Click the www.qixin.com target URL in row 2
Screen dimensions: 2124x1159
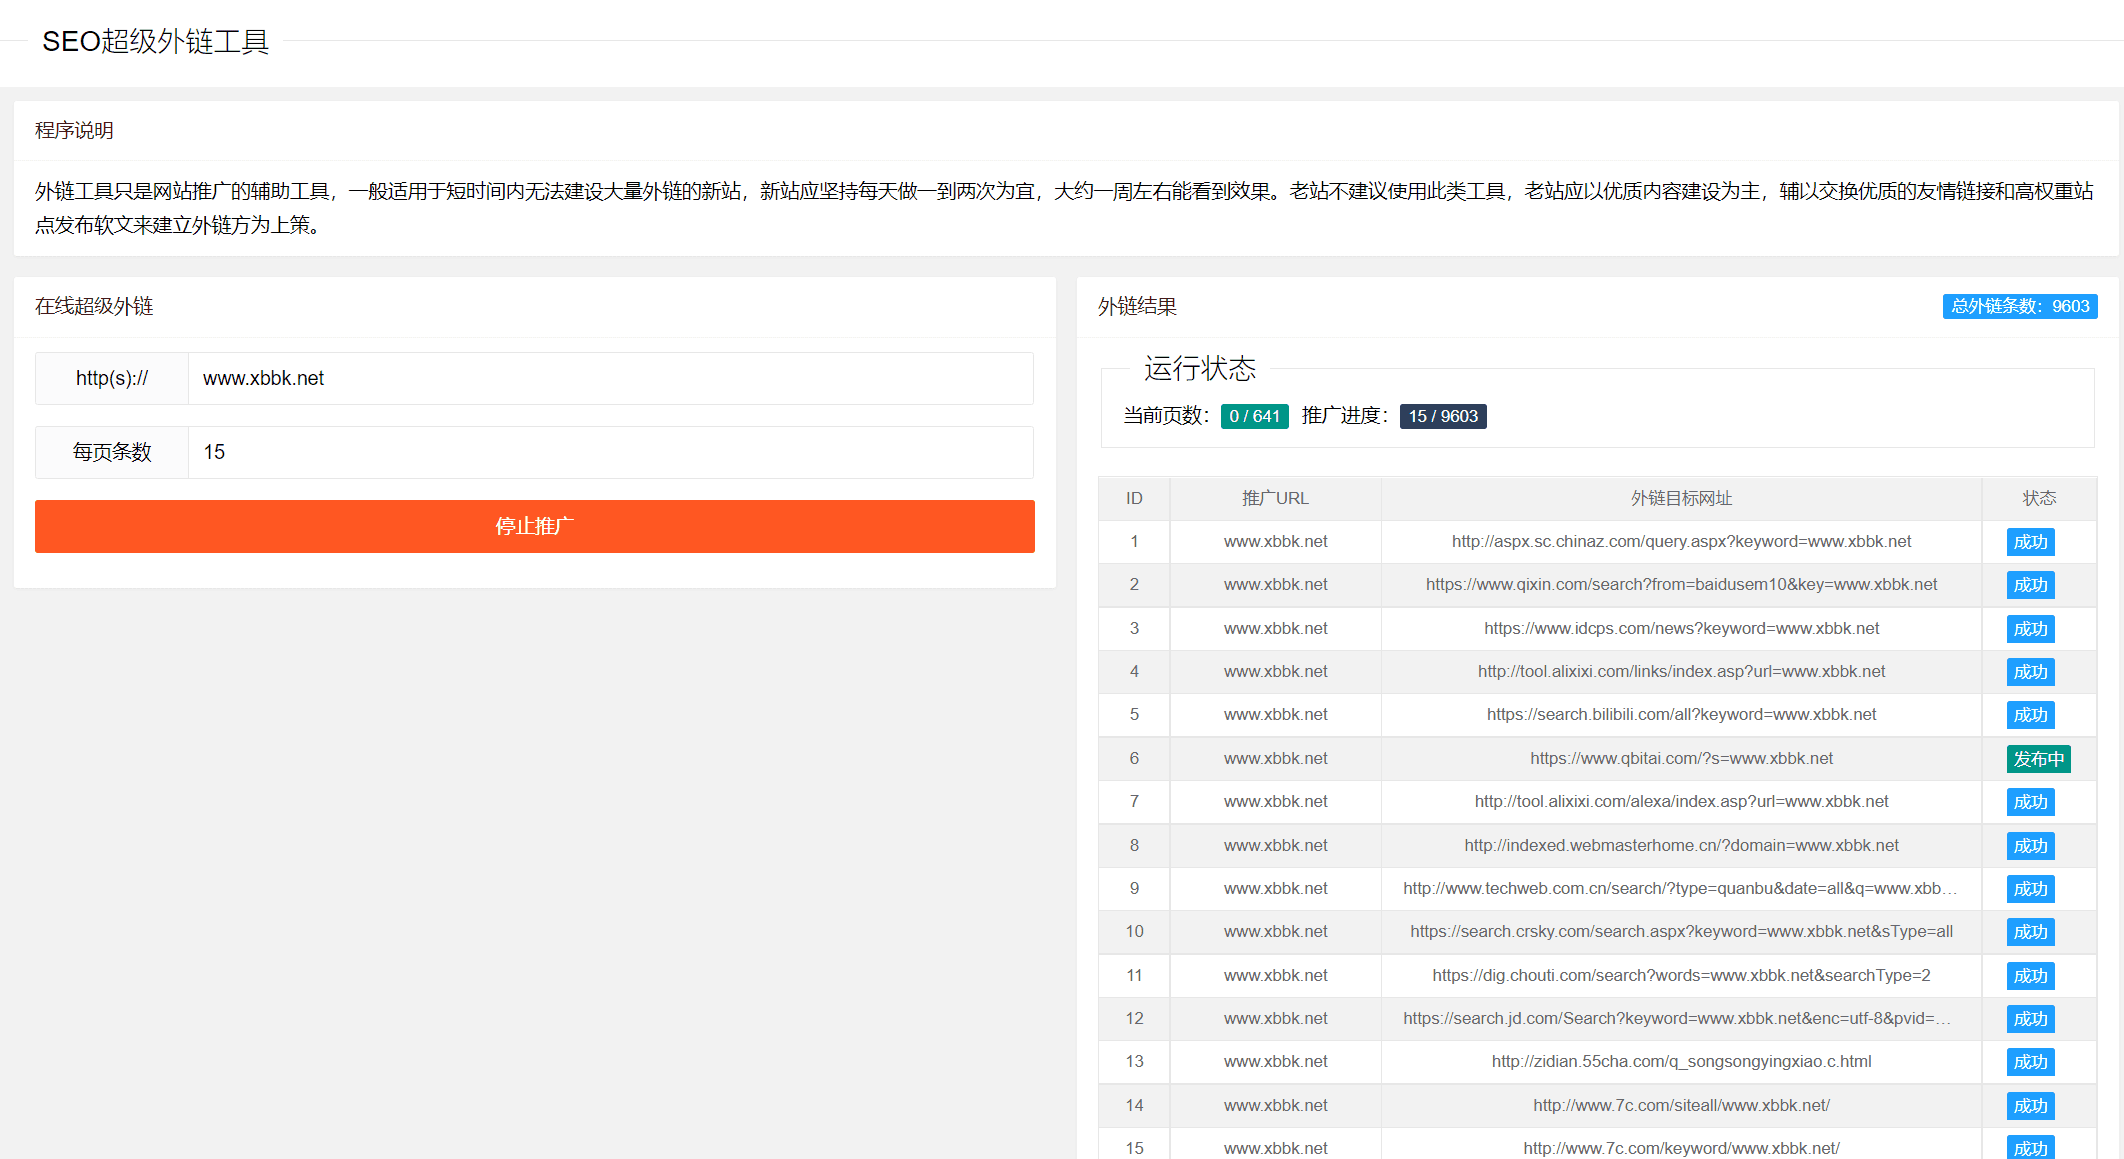[x=1681, y=584]
